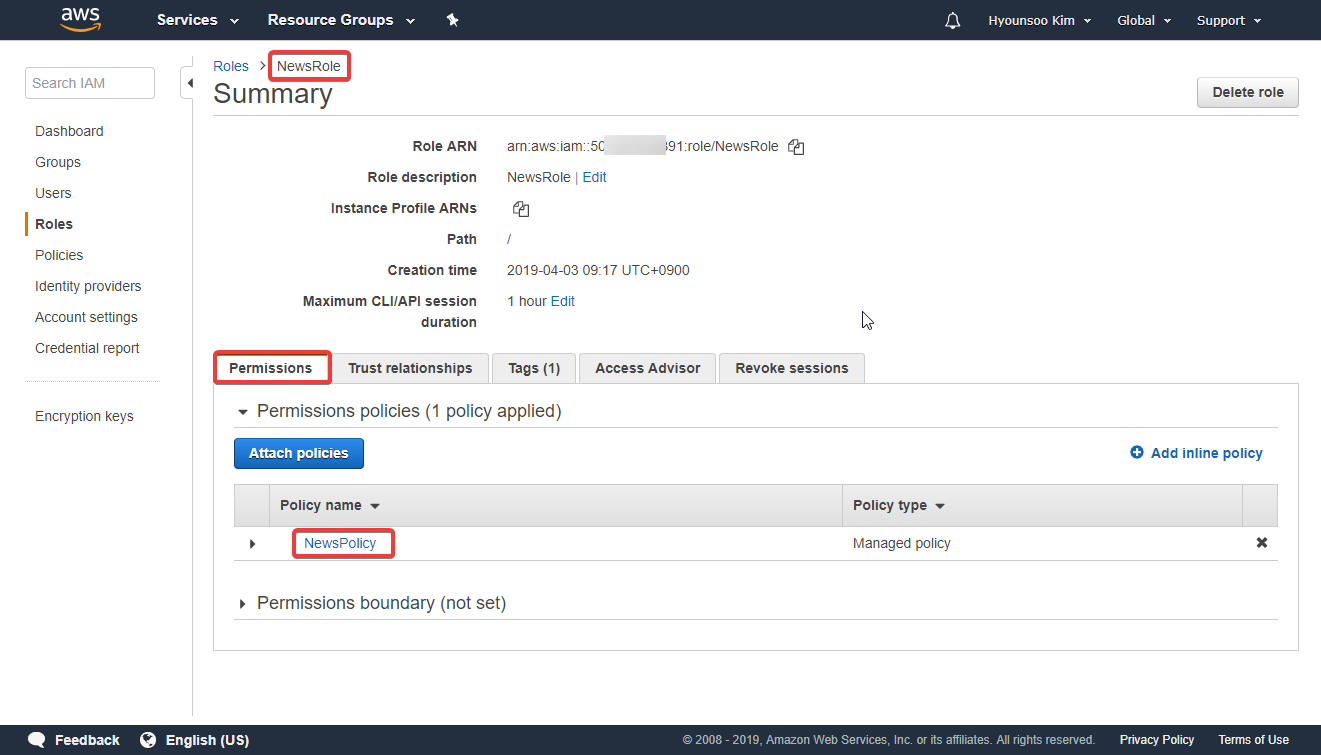
Task: Copy the Role ARN with copy icon
Action: coord(796,147)
